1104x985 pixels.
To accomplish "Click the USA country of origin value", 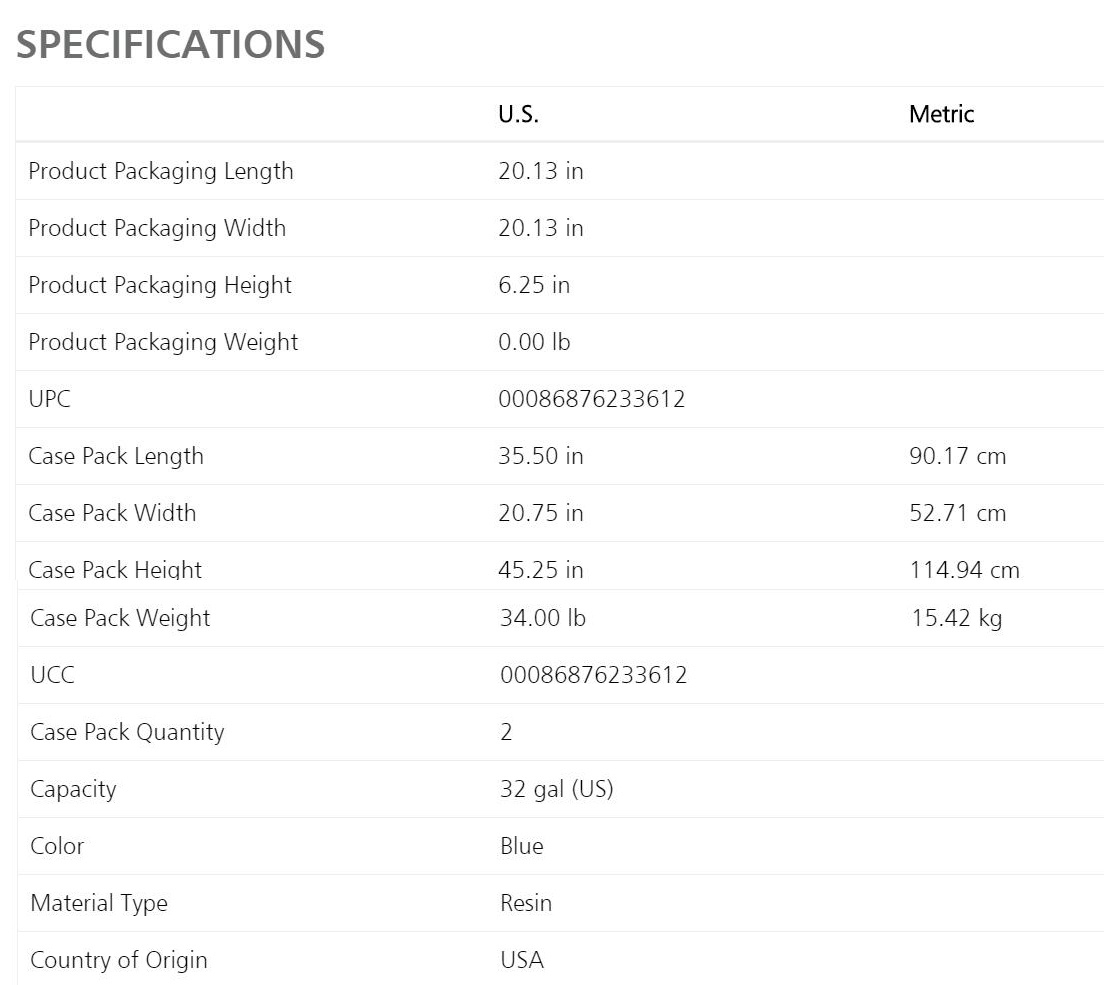I will pos(522,960).
